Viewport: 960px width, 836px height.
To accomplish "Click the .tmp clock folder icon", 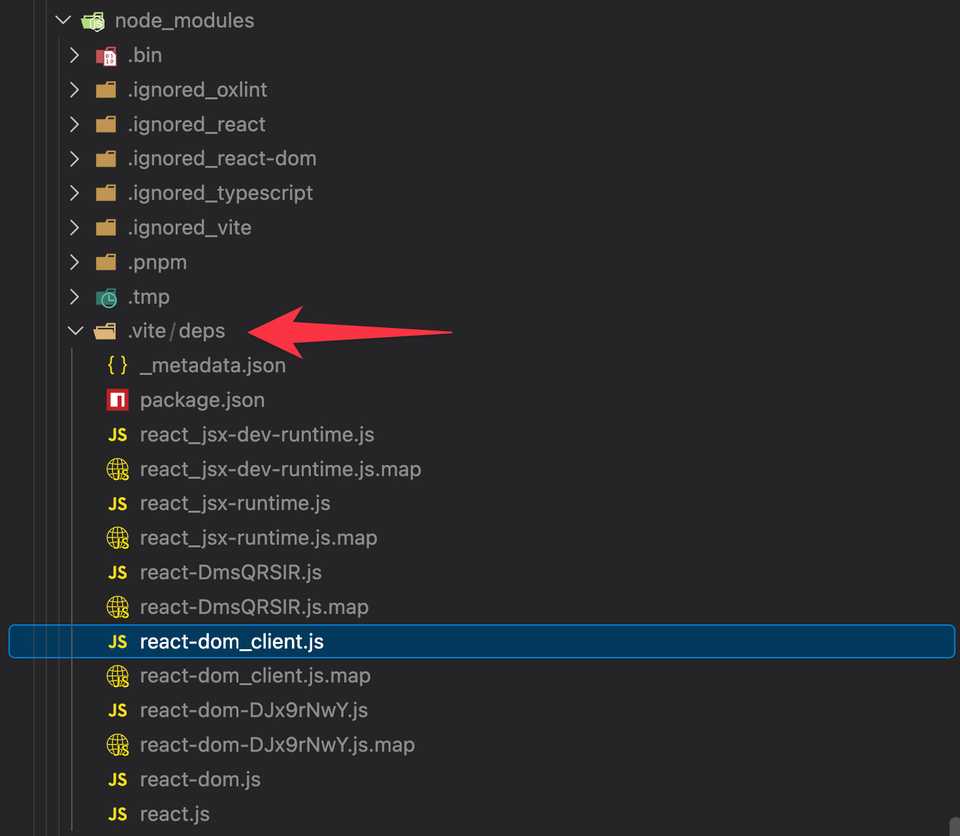I will [106, 297].
